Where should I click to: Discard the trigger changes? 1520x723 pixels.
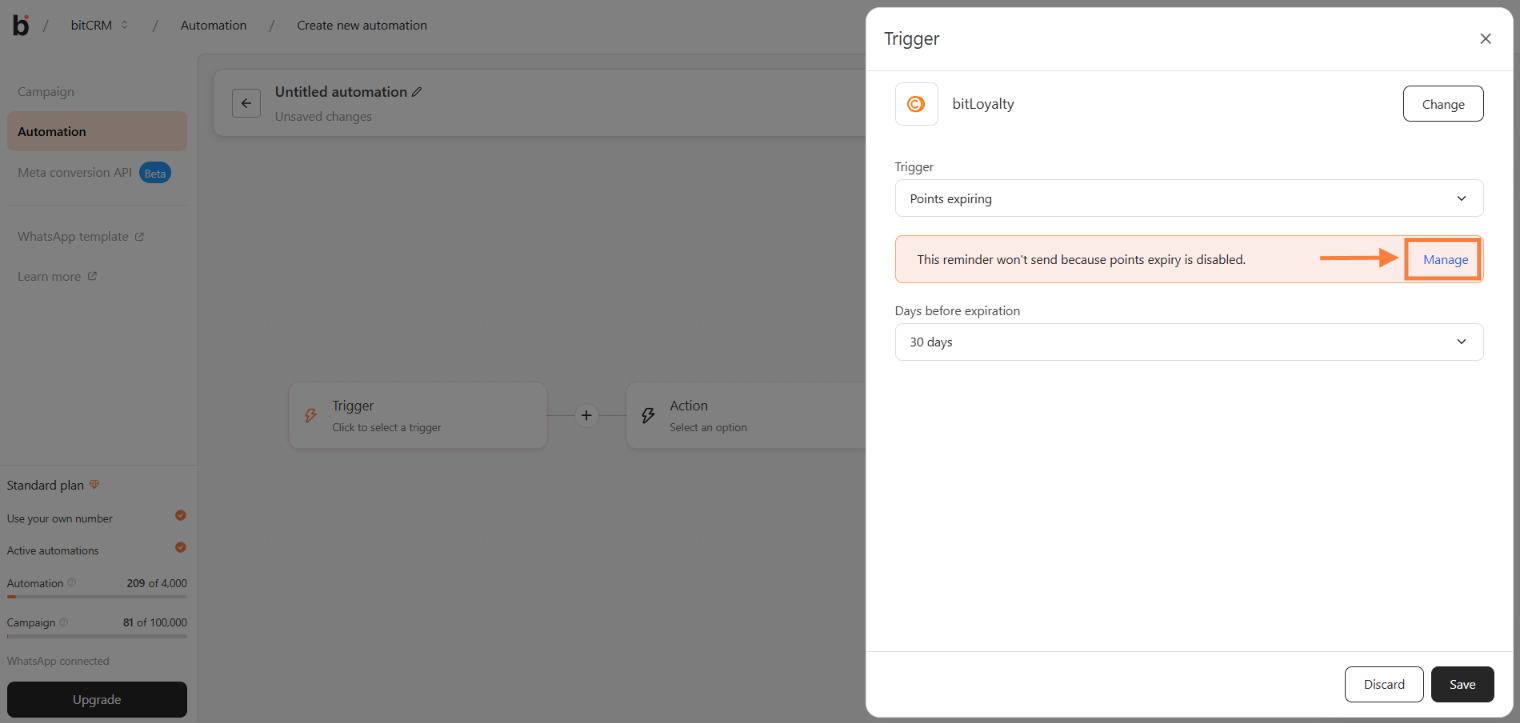(1384, 684)
